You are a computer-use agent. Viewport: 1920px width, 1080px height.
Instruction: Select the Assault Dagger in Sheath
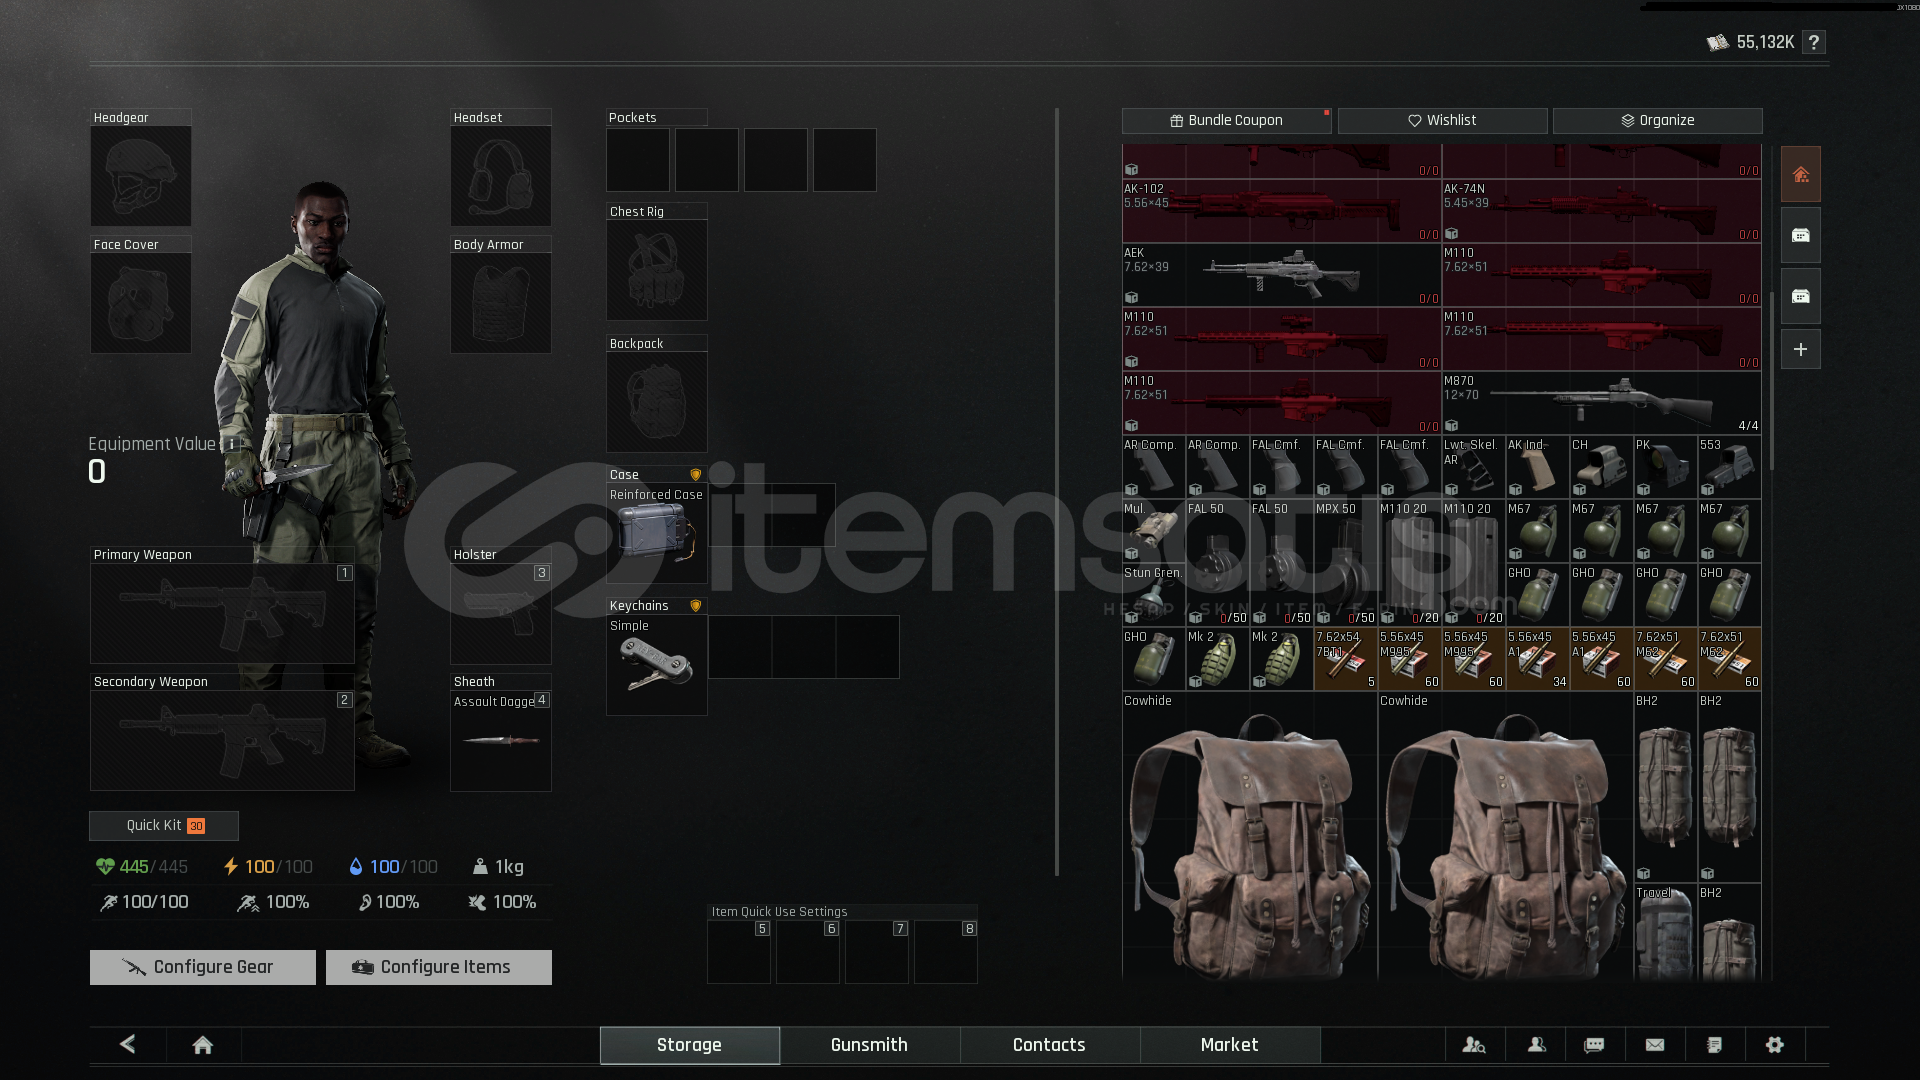[x=500, y=741]
